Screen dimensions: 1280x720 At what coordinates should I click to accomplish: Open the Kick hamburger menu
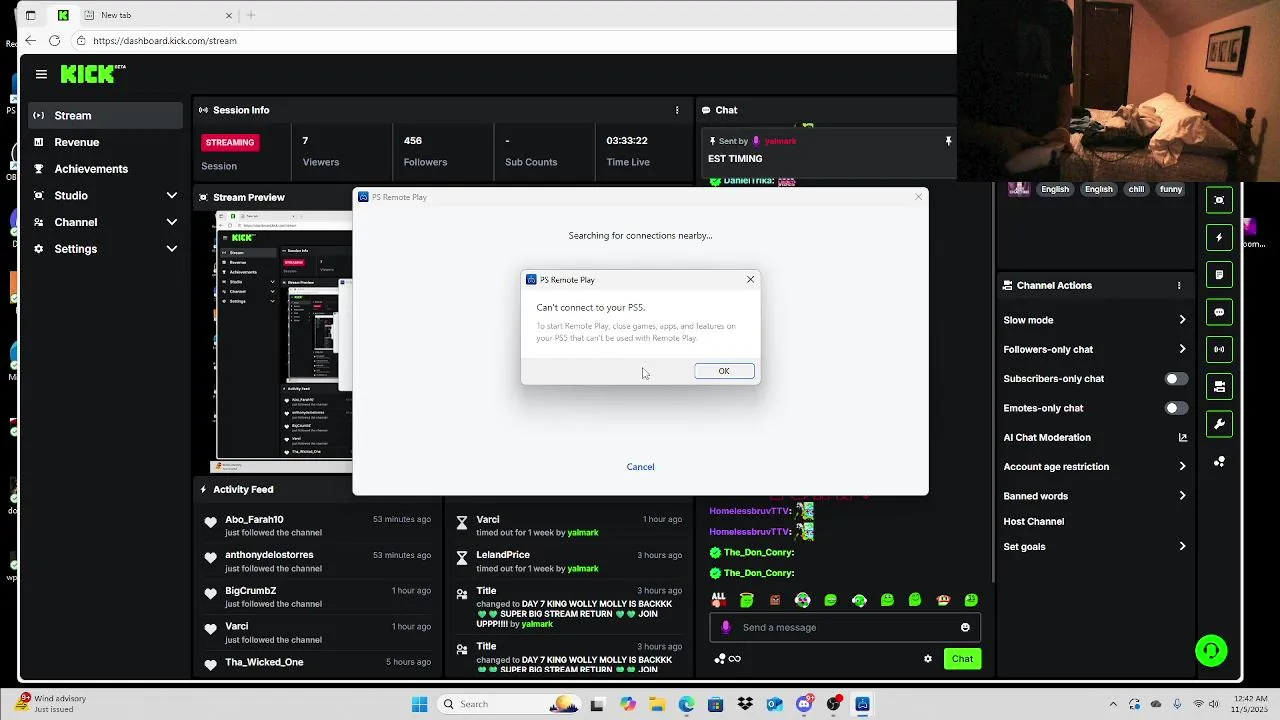click(41, 74)
